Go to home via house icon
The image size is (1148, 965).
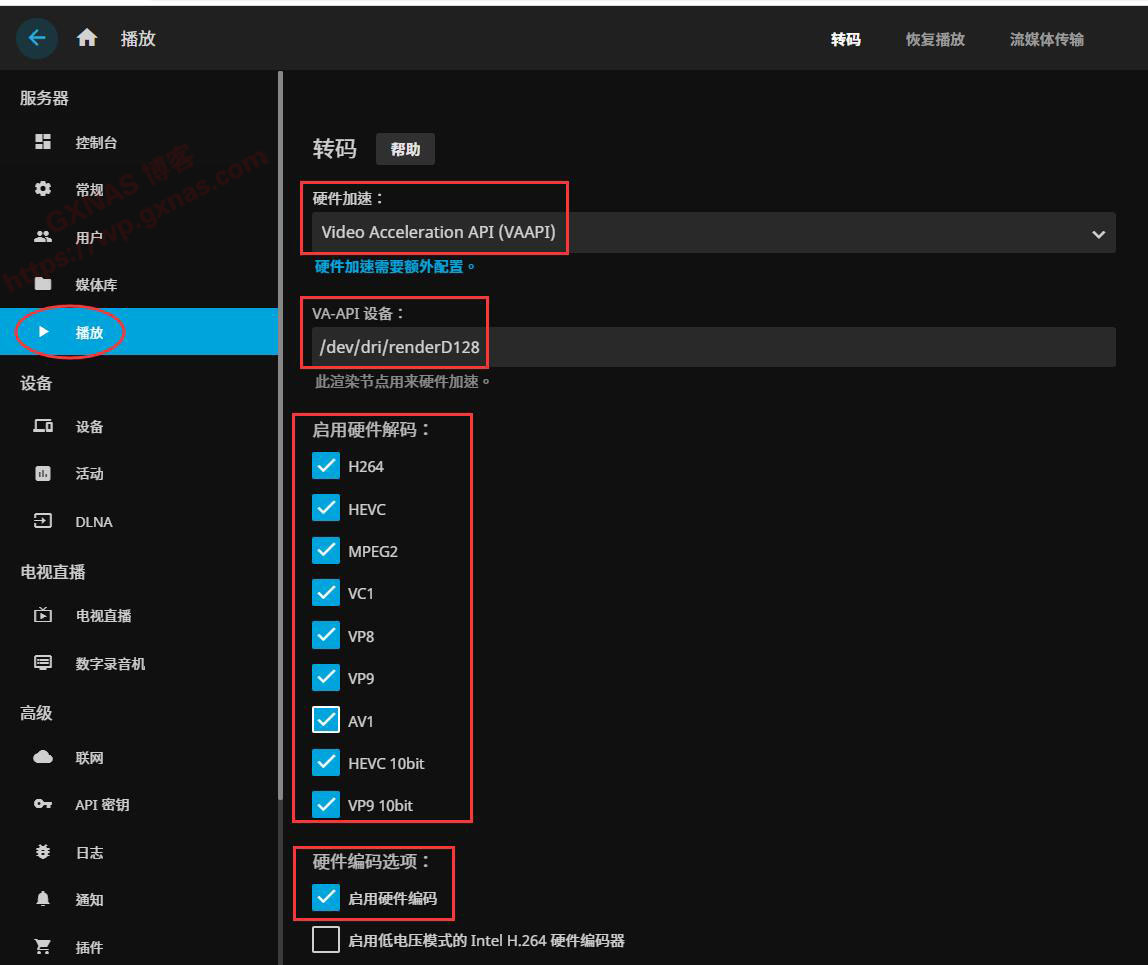[87, 38]
